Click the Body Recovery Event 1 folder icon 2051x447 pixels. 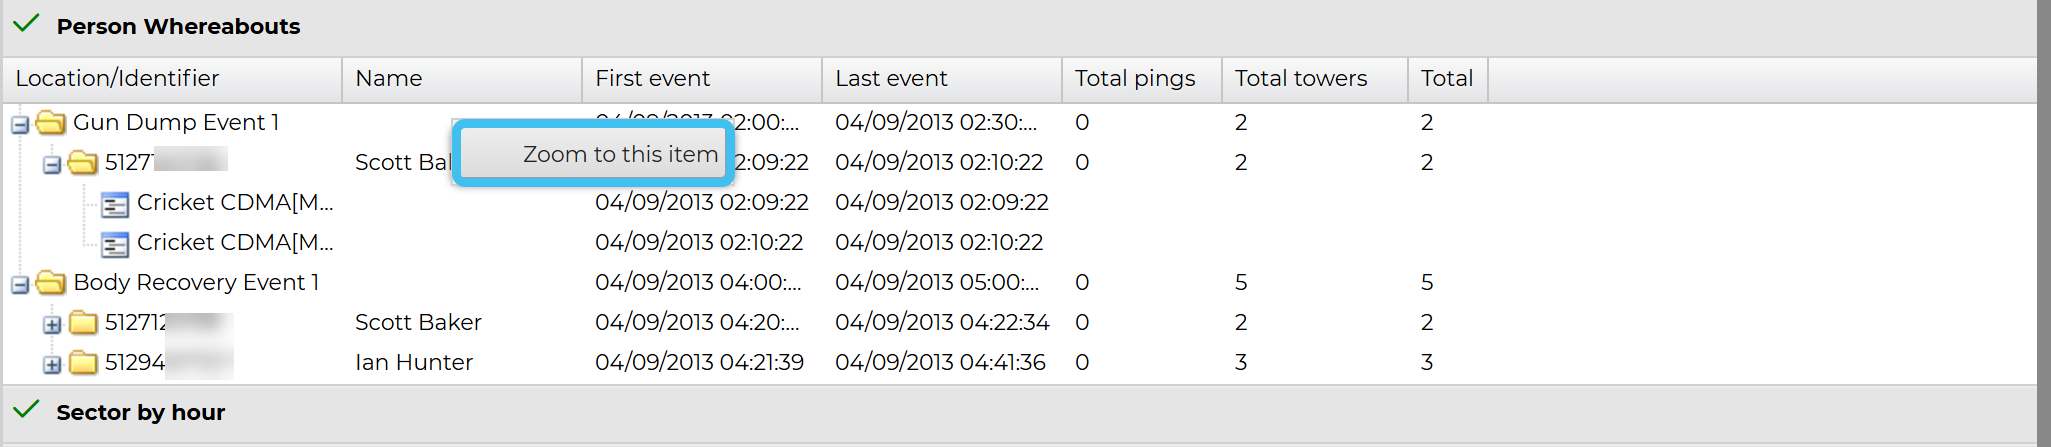pyautogui.click(x=51, y=283)
